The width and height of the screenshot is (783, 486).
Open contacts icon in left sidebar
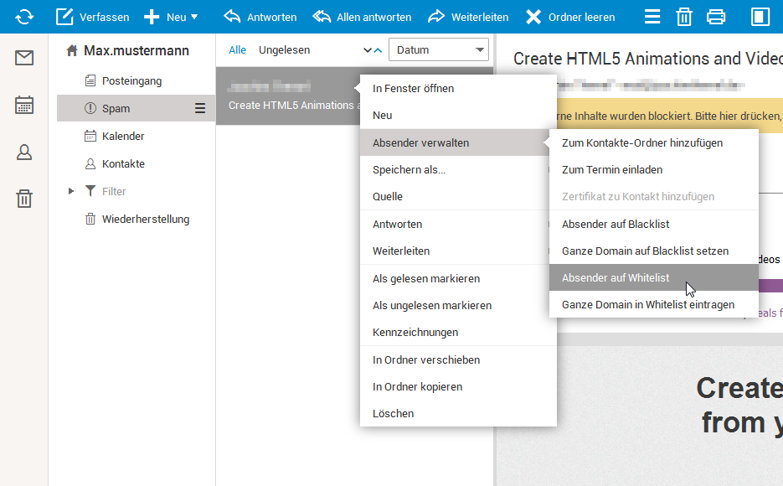[24, 152]
